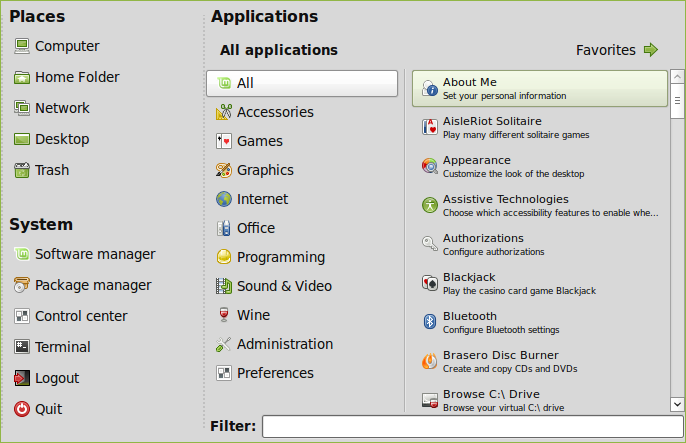Open Software manager from System list
Viewport: 686px width, 443px height.
point(84,254)
